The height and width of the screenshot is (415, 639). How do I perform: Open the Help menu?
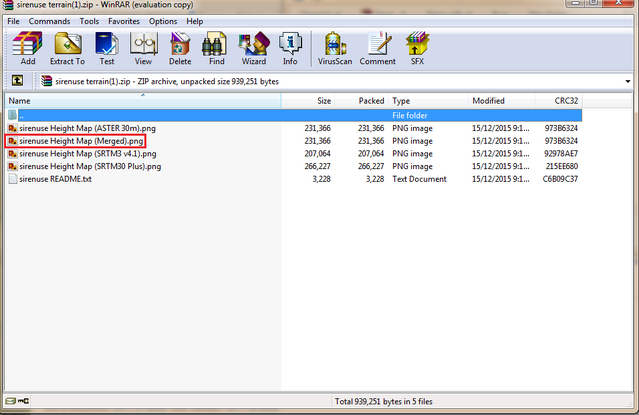[x=195, y=21]
